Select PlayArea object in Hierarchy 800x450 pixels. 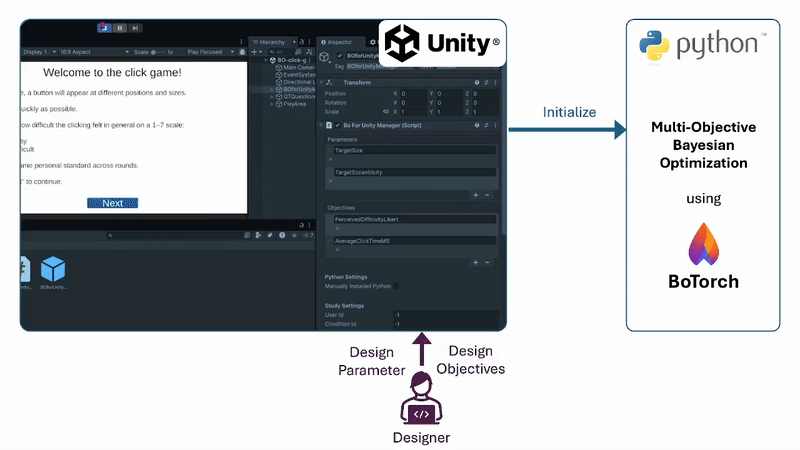(x=294, y=102)
